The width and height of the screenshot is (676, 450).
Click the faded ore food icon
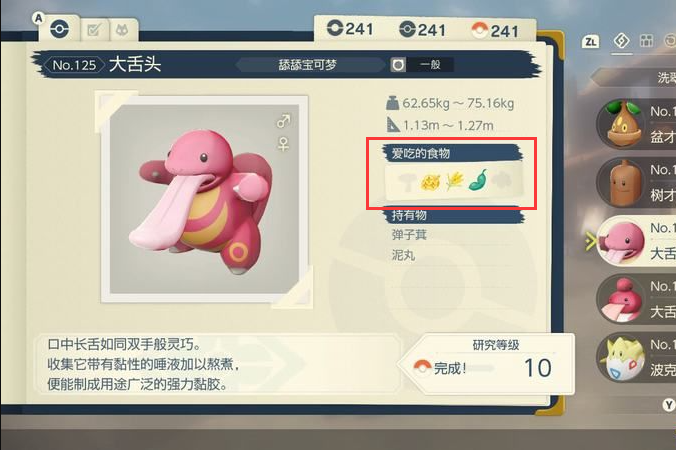tap(501, 180)
